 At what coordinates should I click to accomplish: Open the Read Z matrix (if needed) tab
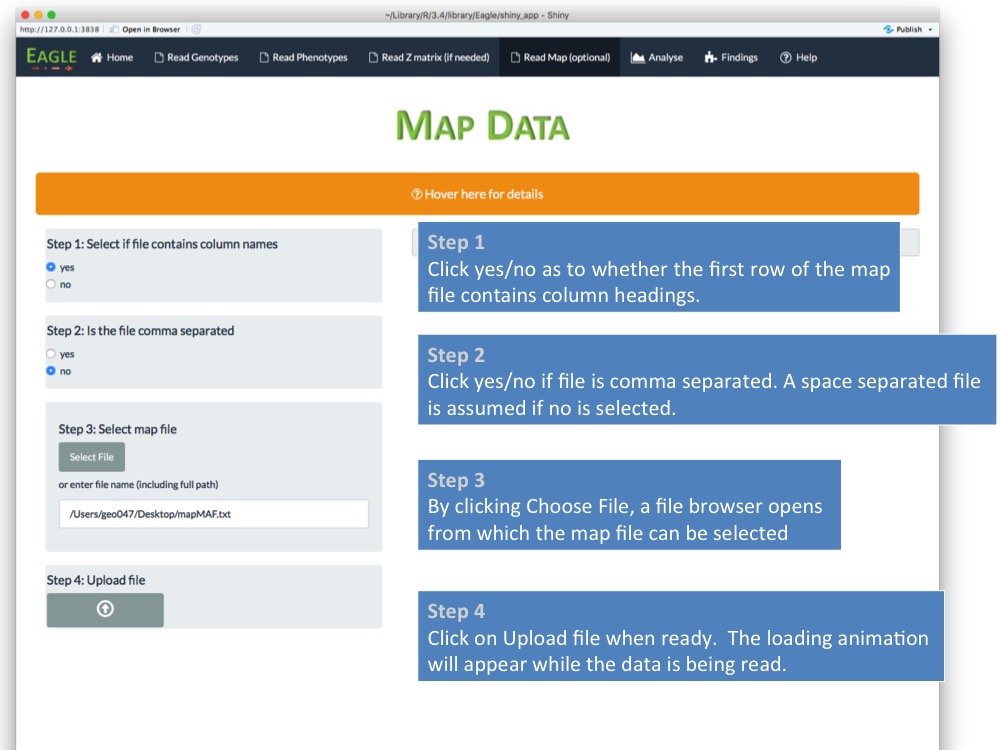pos(429,57)
